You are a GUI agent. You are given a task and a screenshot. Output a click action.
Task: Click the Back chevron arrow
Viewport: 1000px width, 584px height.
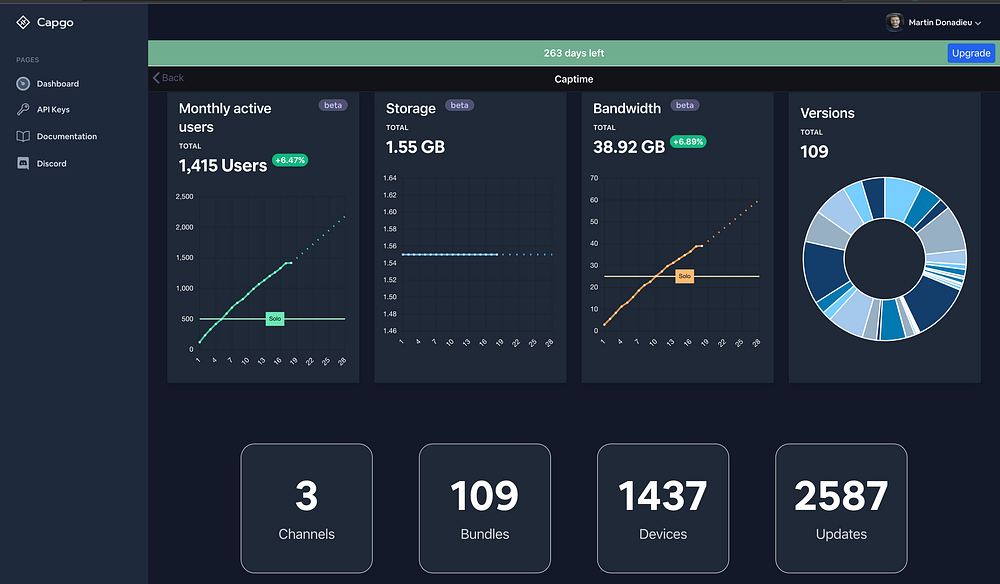pos(156,78)
